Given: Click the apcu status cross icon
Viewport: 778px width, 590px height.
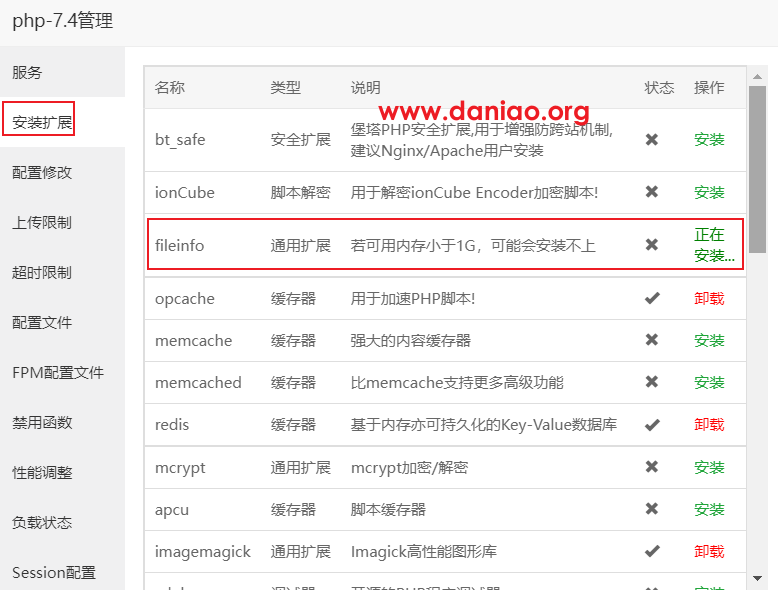Looking at the screenshot, I should (651, 509).
